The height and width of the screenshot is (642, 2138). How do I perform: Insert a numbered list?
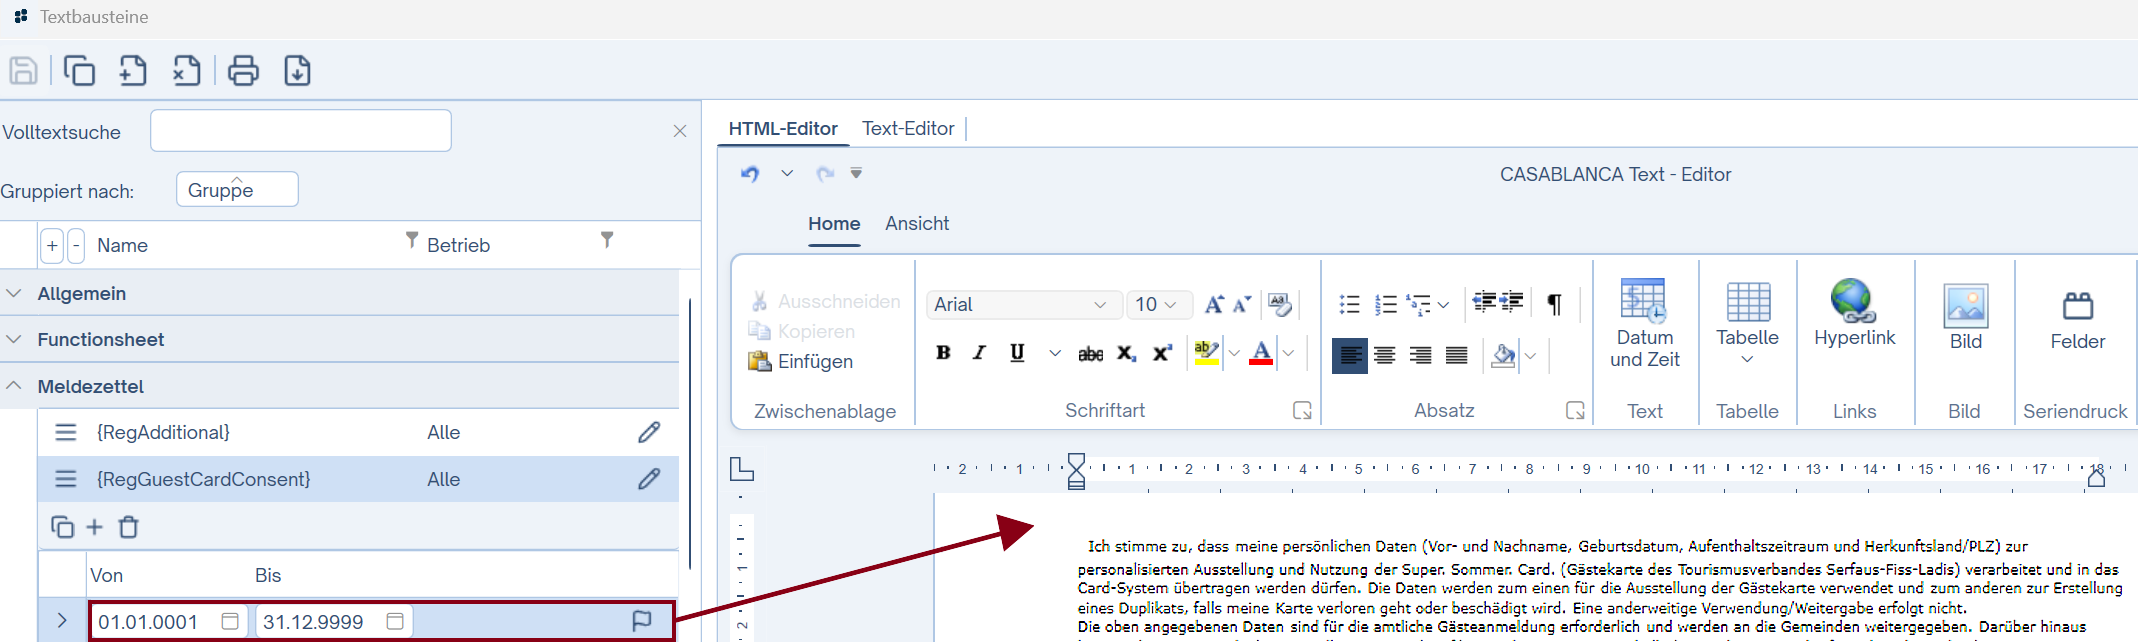(1386, 304)
